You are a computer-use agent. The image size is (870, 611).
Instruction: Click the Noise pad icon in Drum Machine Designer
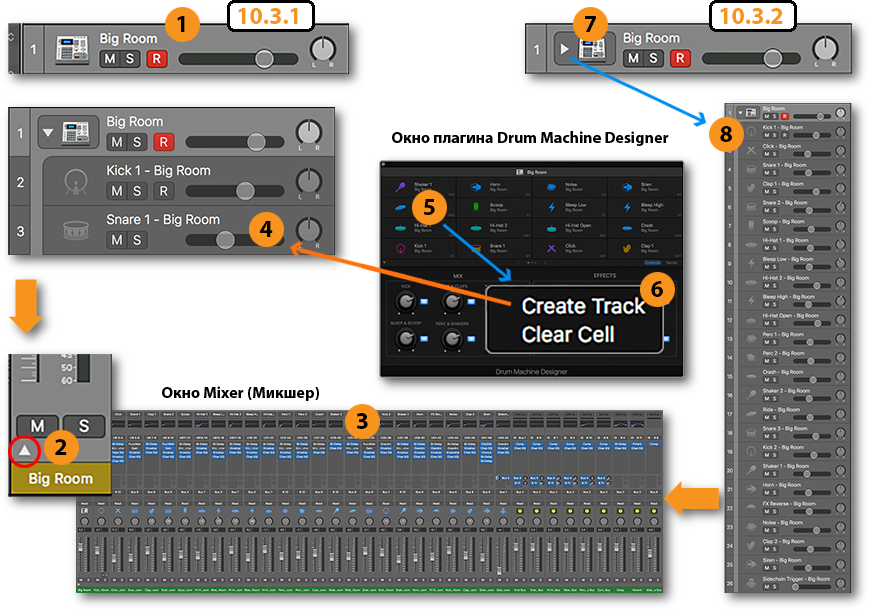(x=552, y=187)
